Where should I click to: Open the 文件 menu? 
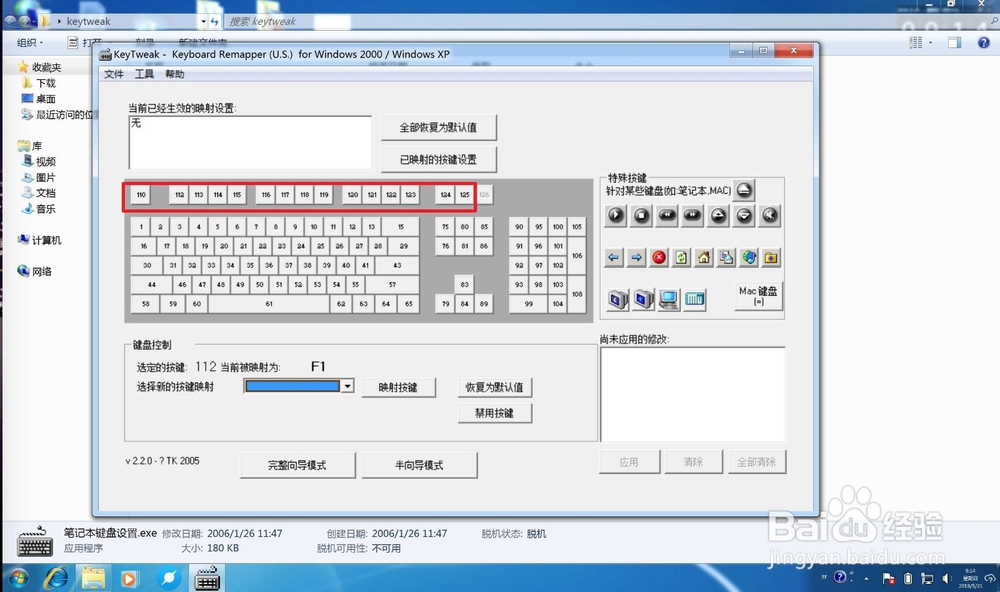[114, 74]
